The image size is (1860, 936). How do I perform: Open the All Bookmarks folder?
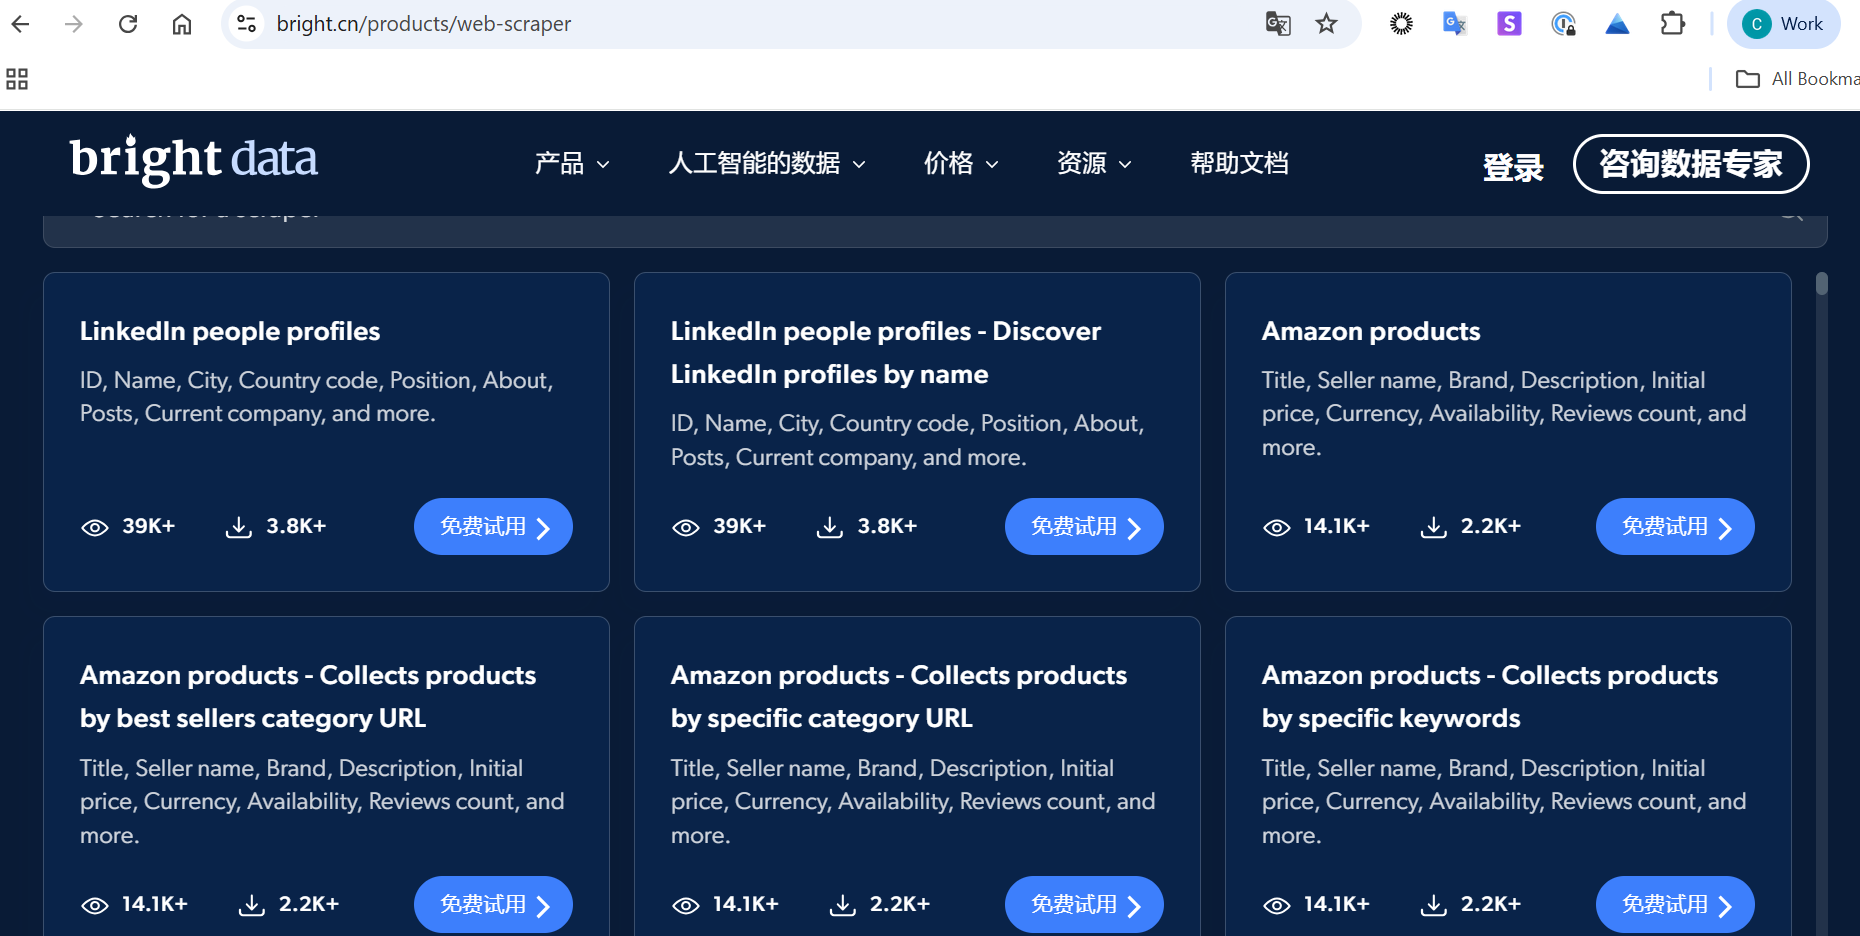[x=1798, y=79]
